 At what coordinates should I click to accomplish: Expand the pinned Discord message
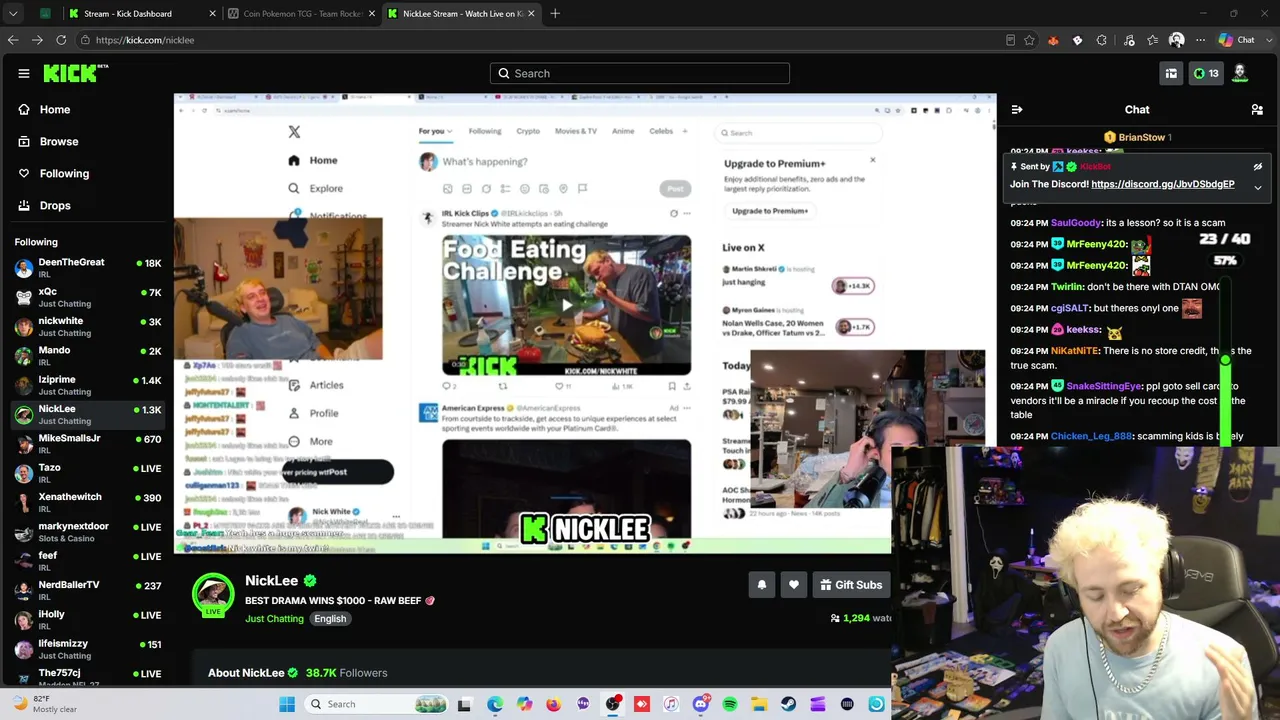1258,187
